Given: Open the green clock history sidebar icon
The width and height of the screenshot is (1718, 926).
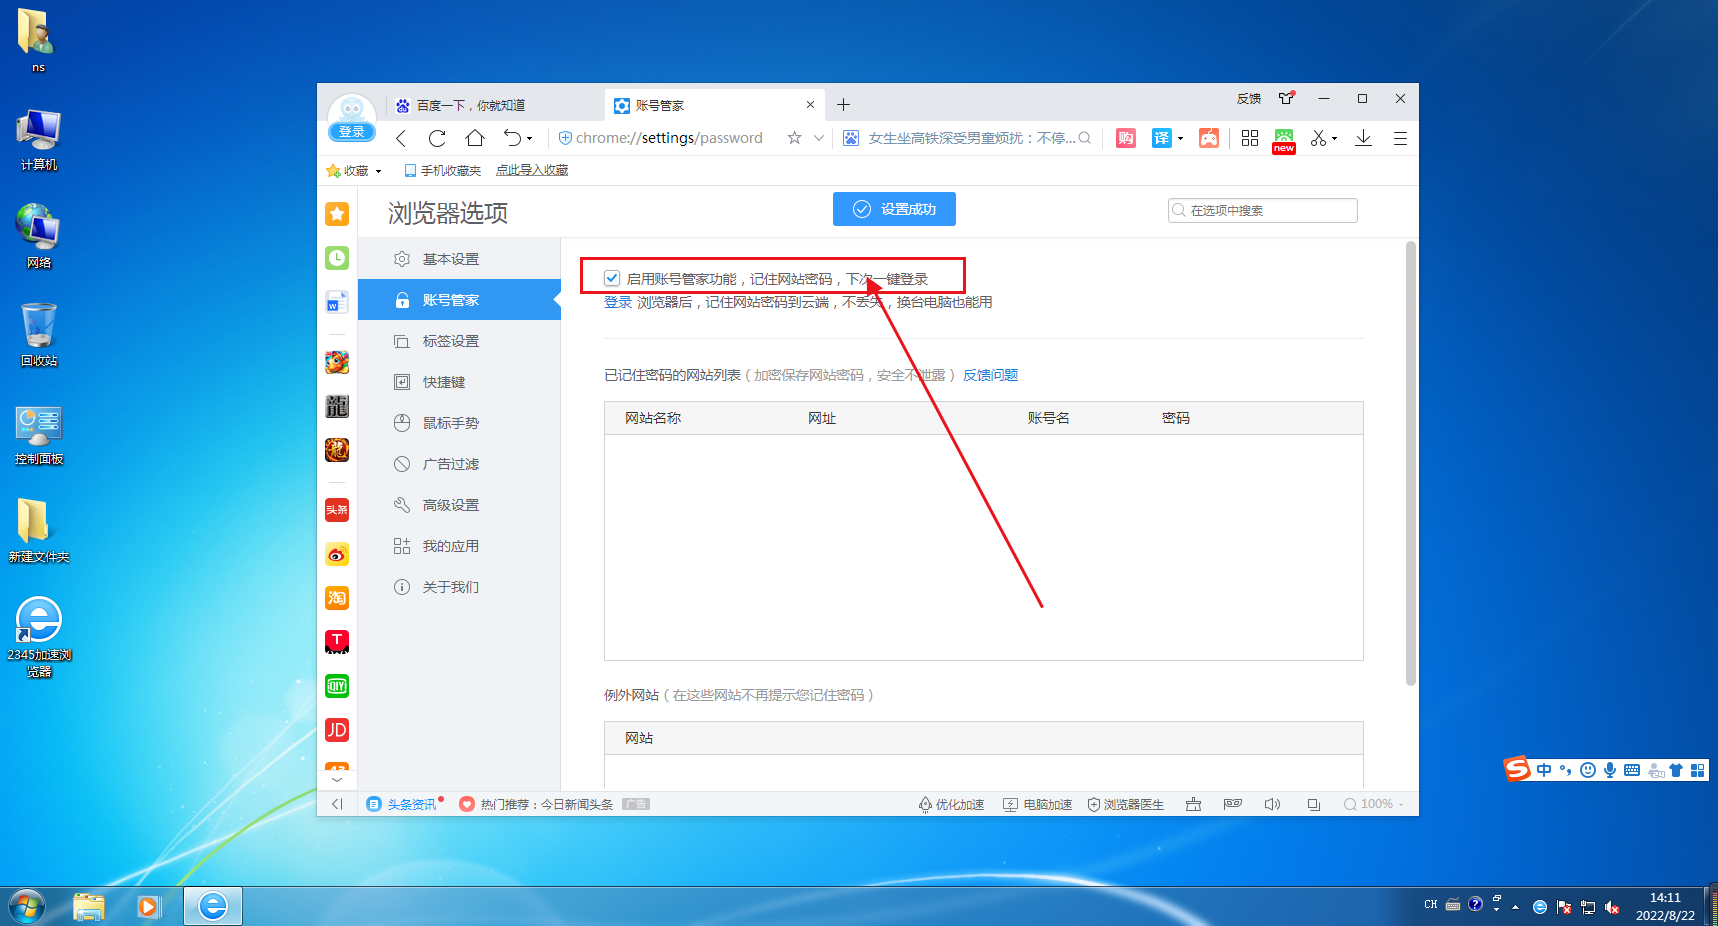Looking at the screenshot, I should coord(337,258).
